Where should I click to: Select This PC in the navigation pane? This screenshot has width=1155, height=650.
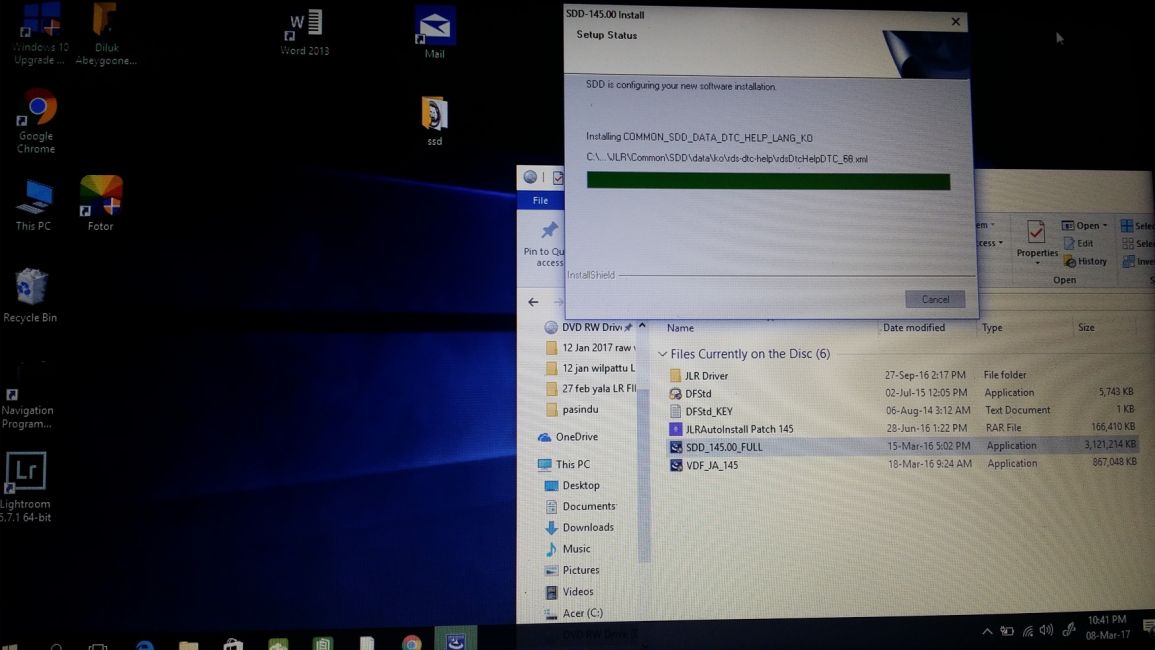pyautogui.click(x=564, y=464)
